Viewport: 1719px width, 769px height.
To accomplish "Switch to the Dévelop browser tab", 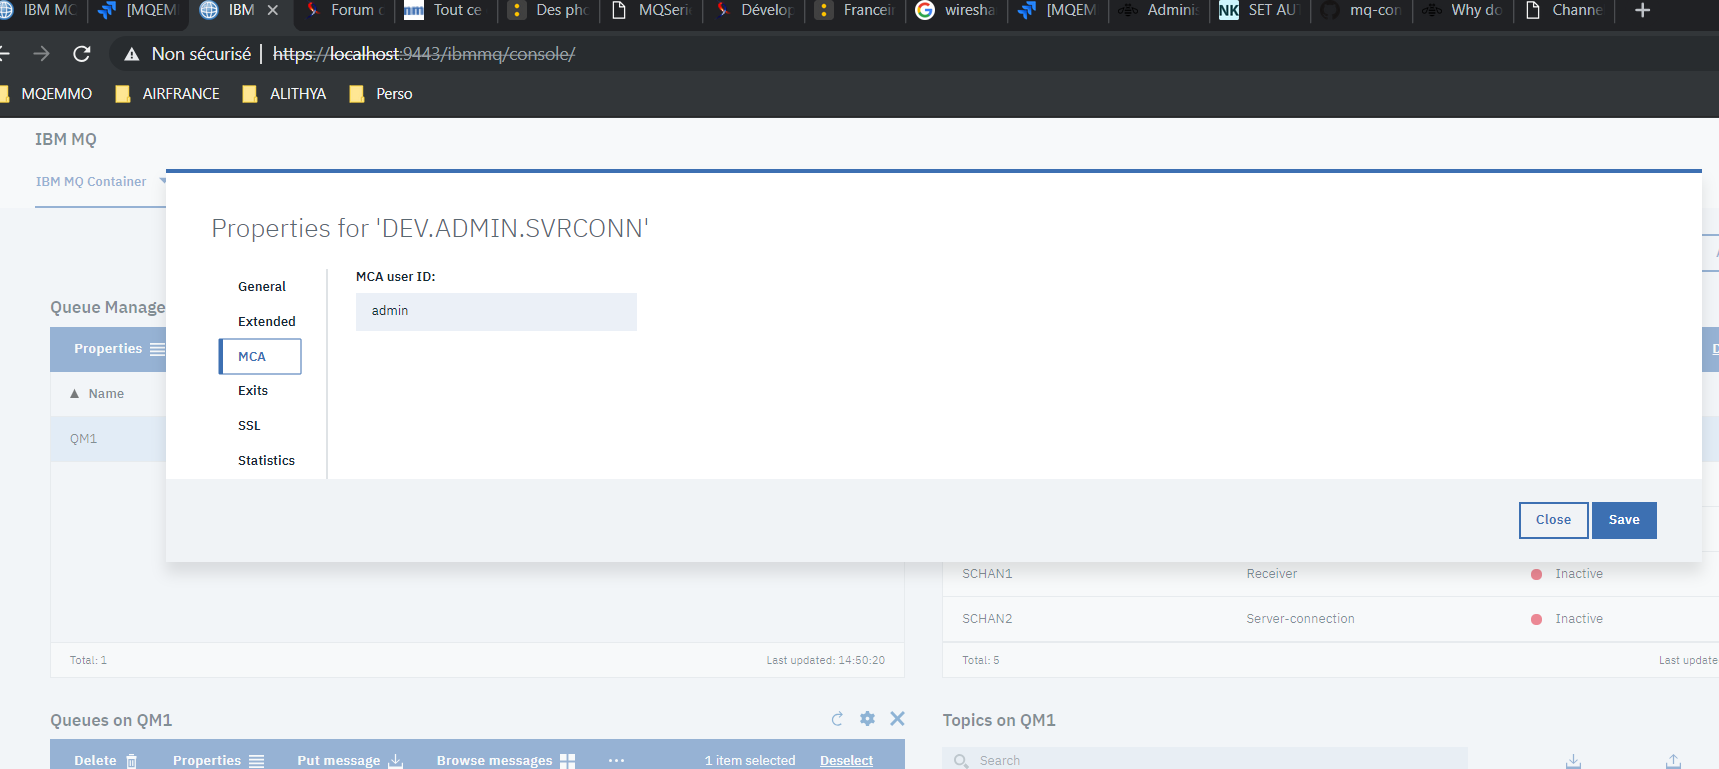I will coord(755,10).
